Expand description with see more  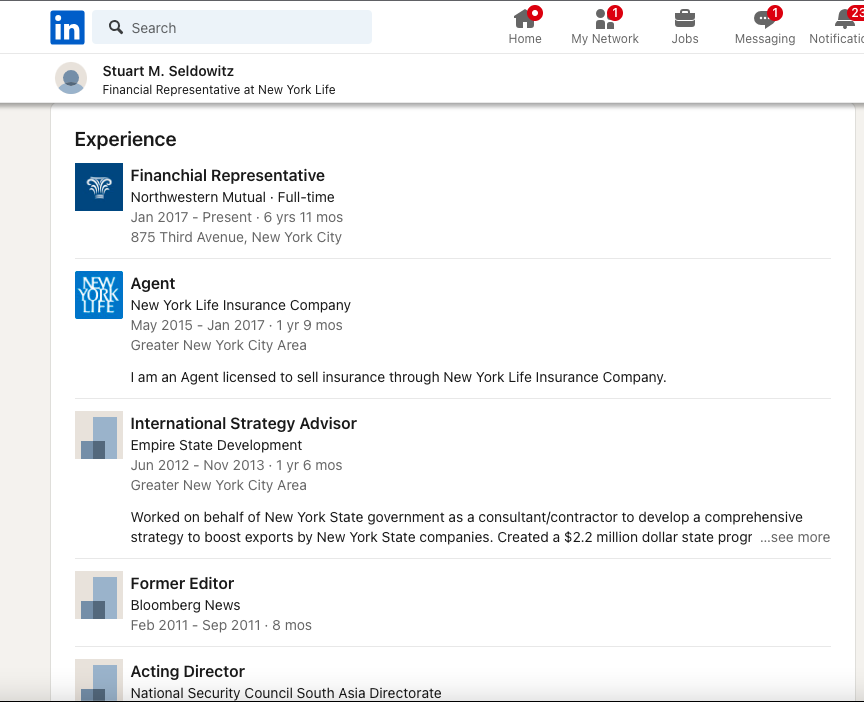[795, 537]
